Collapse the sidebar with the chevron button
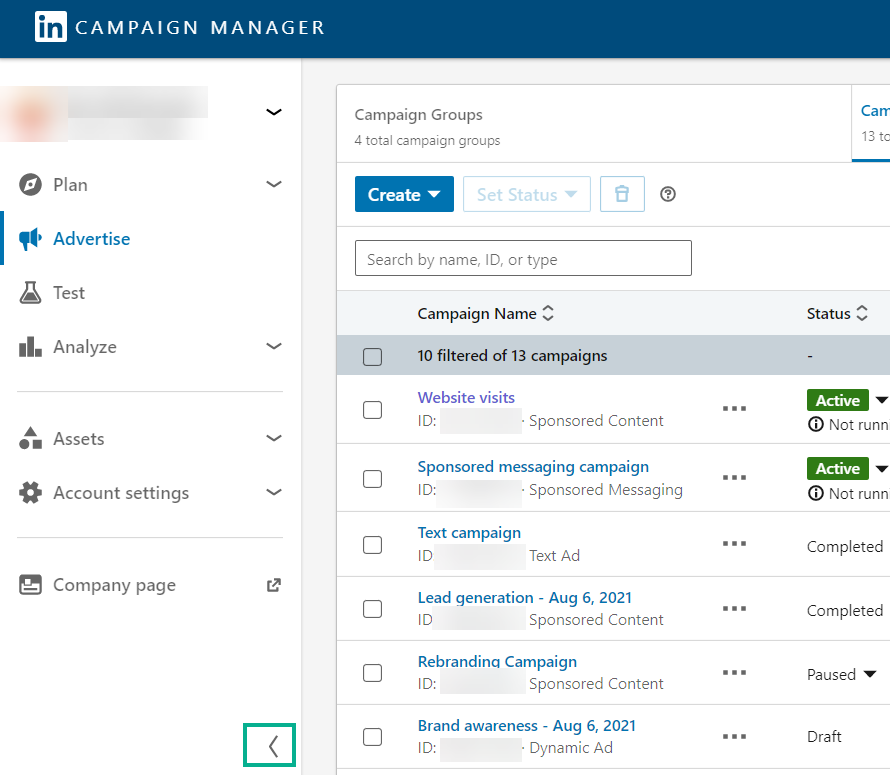890x775 pixels. (x=269, y=745)
